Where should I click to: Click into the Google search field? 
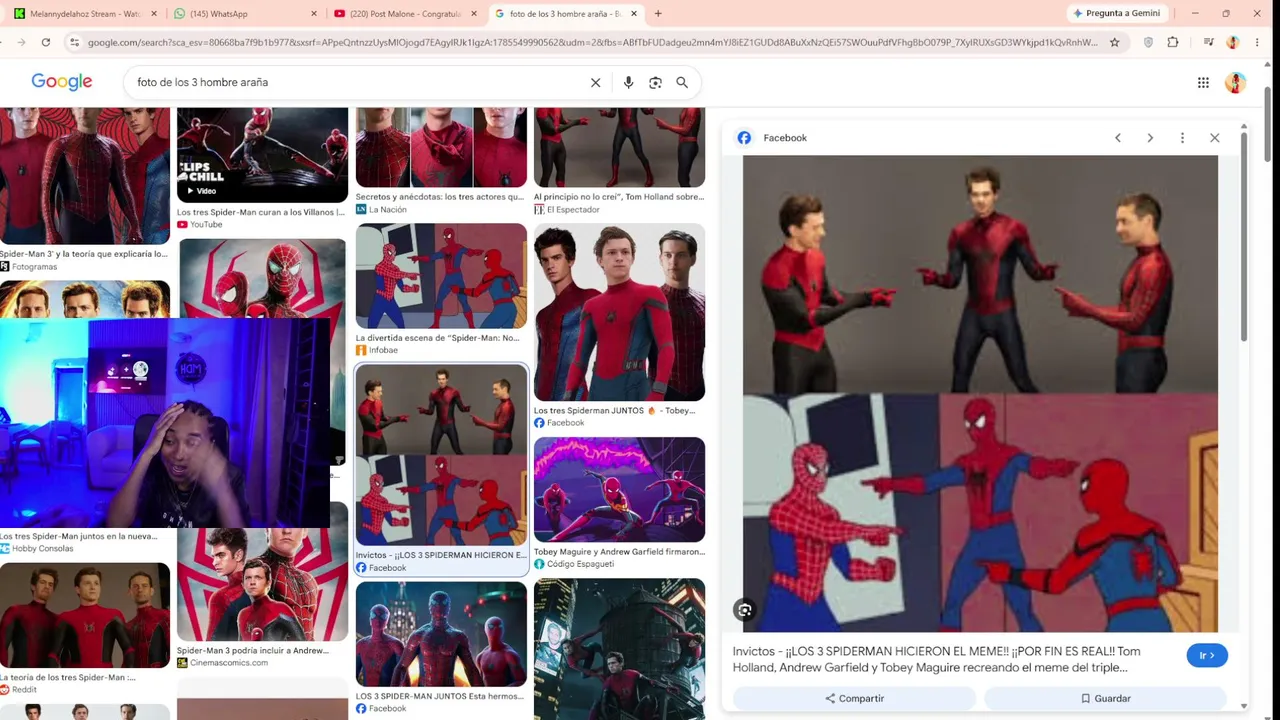tap(360, 83)
